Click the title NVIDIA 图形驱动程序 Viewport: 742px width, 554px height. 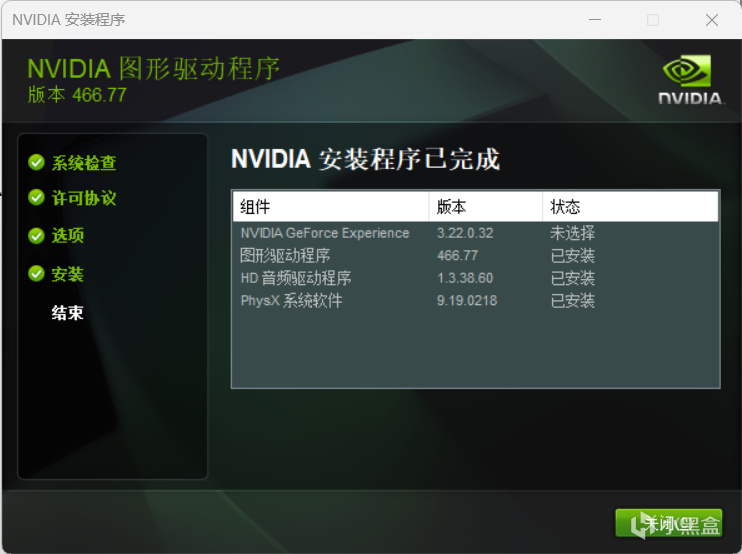click(153, 69)
